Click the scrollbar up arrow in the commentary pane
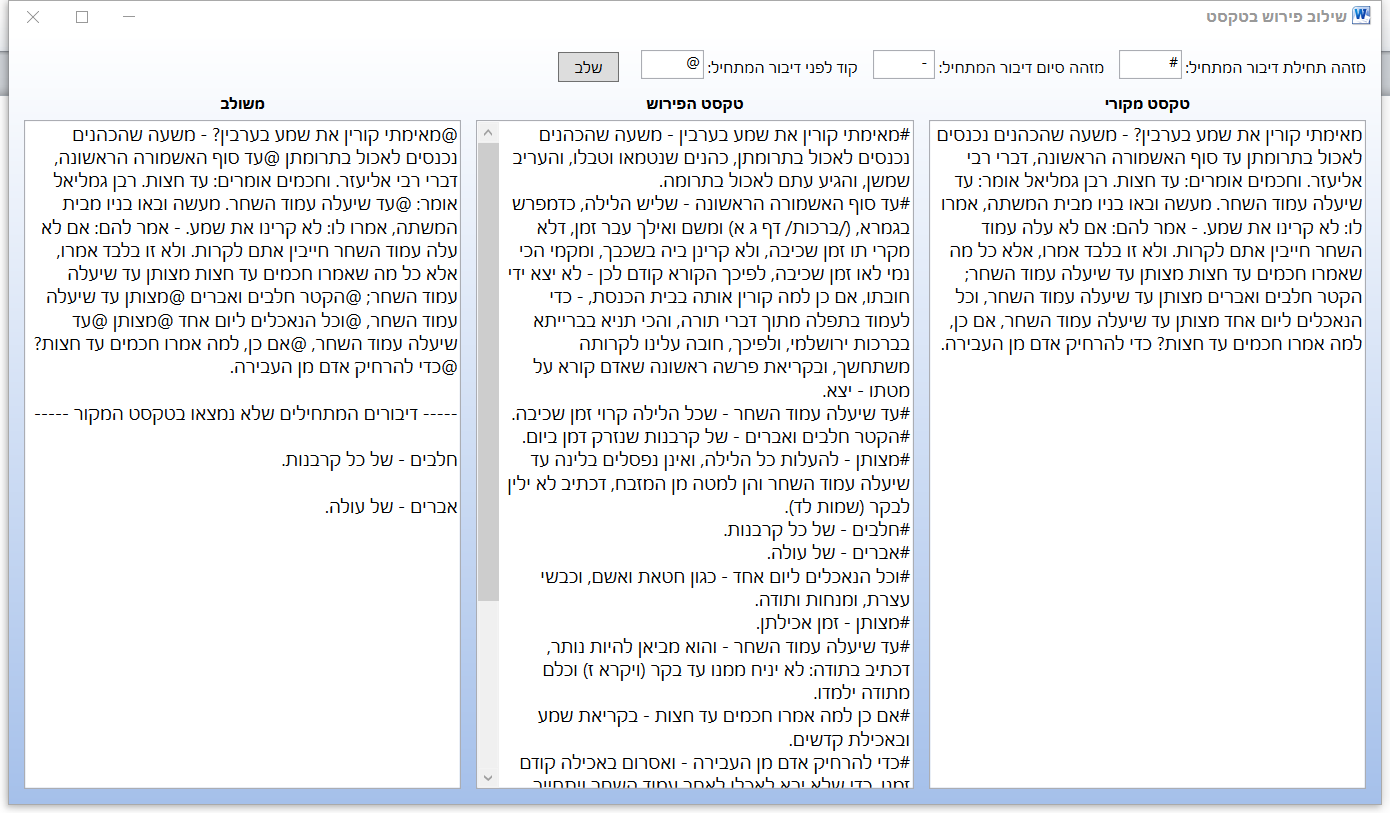Viewport: 1390px width, 813px height. click(x=489, y=130)
